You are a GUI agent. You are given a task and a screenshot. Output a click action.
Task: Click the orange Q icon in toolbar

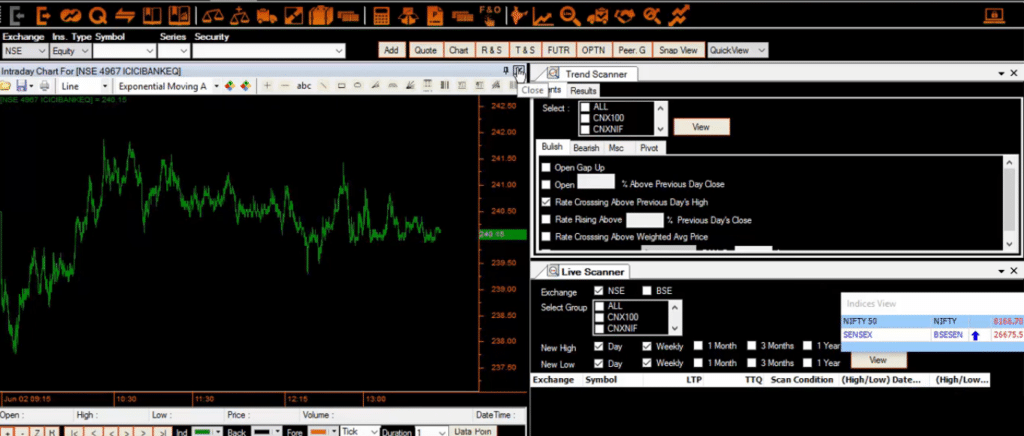coord(98,15)
